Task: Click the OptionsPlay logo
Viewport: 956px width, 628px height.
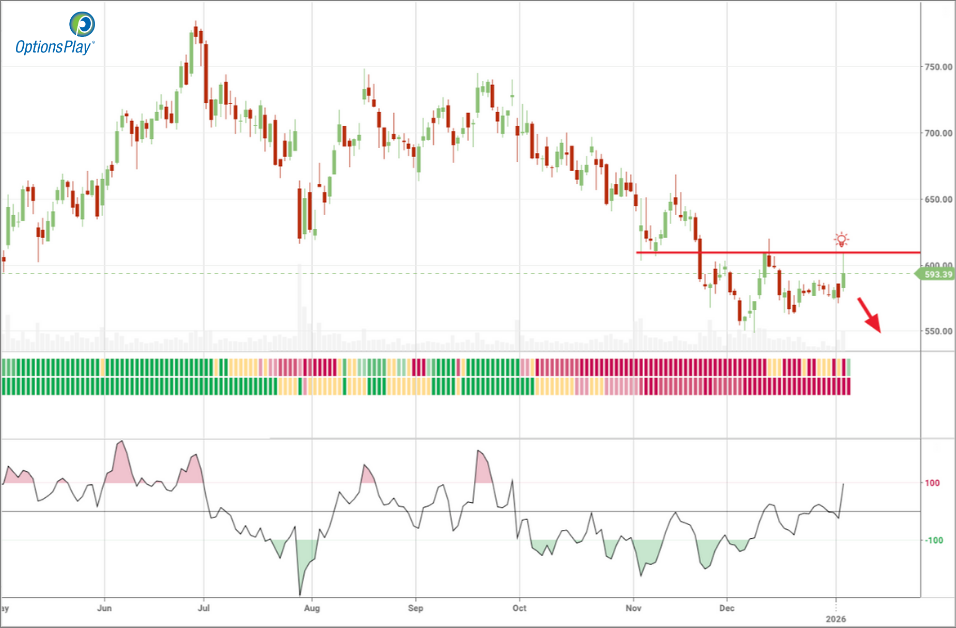Action: 53,33
